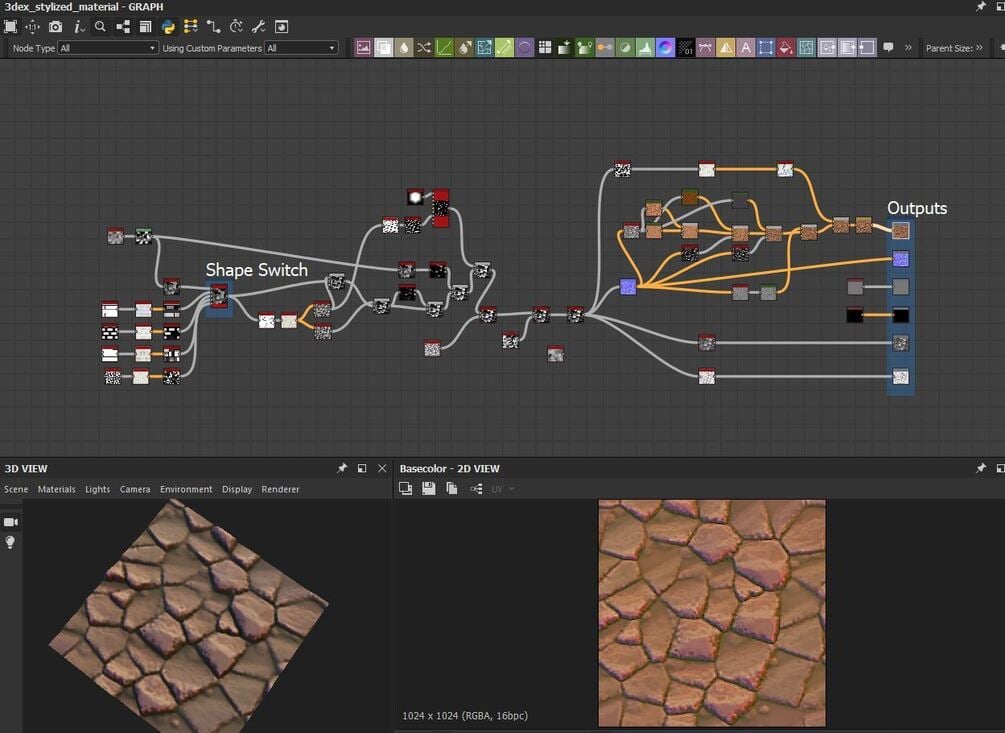The width and height of the screenshot is (1005, 733).
Task: Add a Sharpen triangle node
Action: click(726, 48)
